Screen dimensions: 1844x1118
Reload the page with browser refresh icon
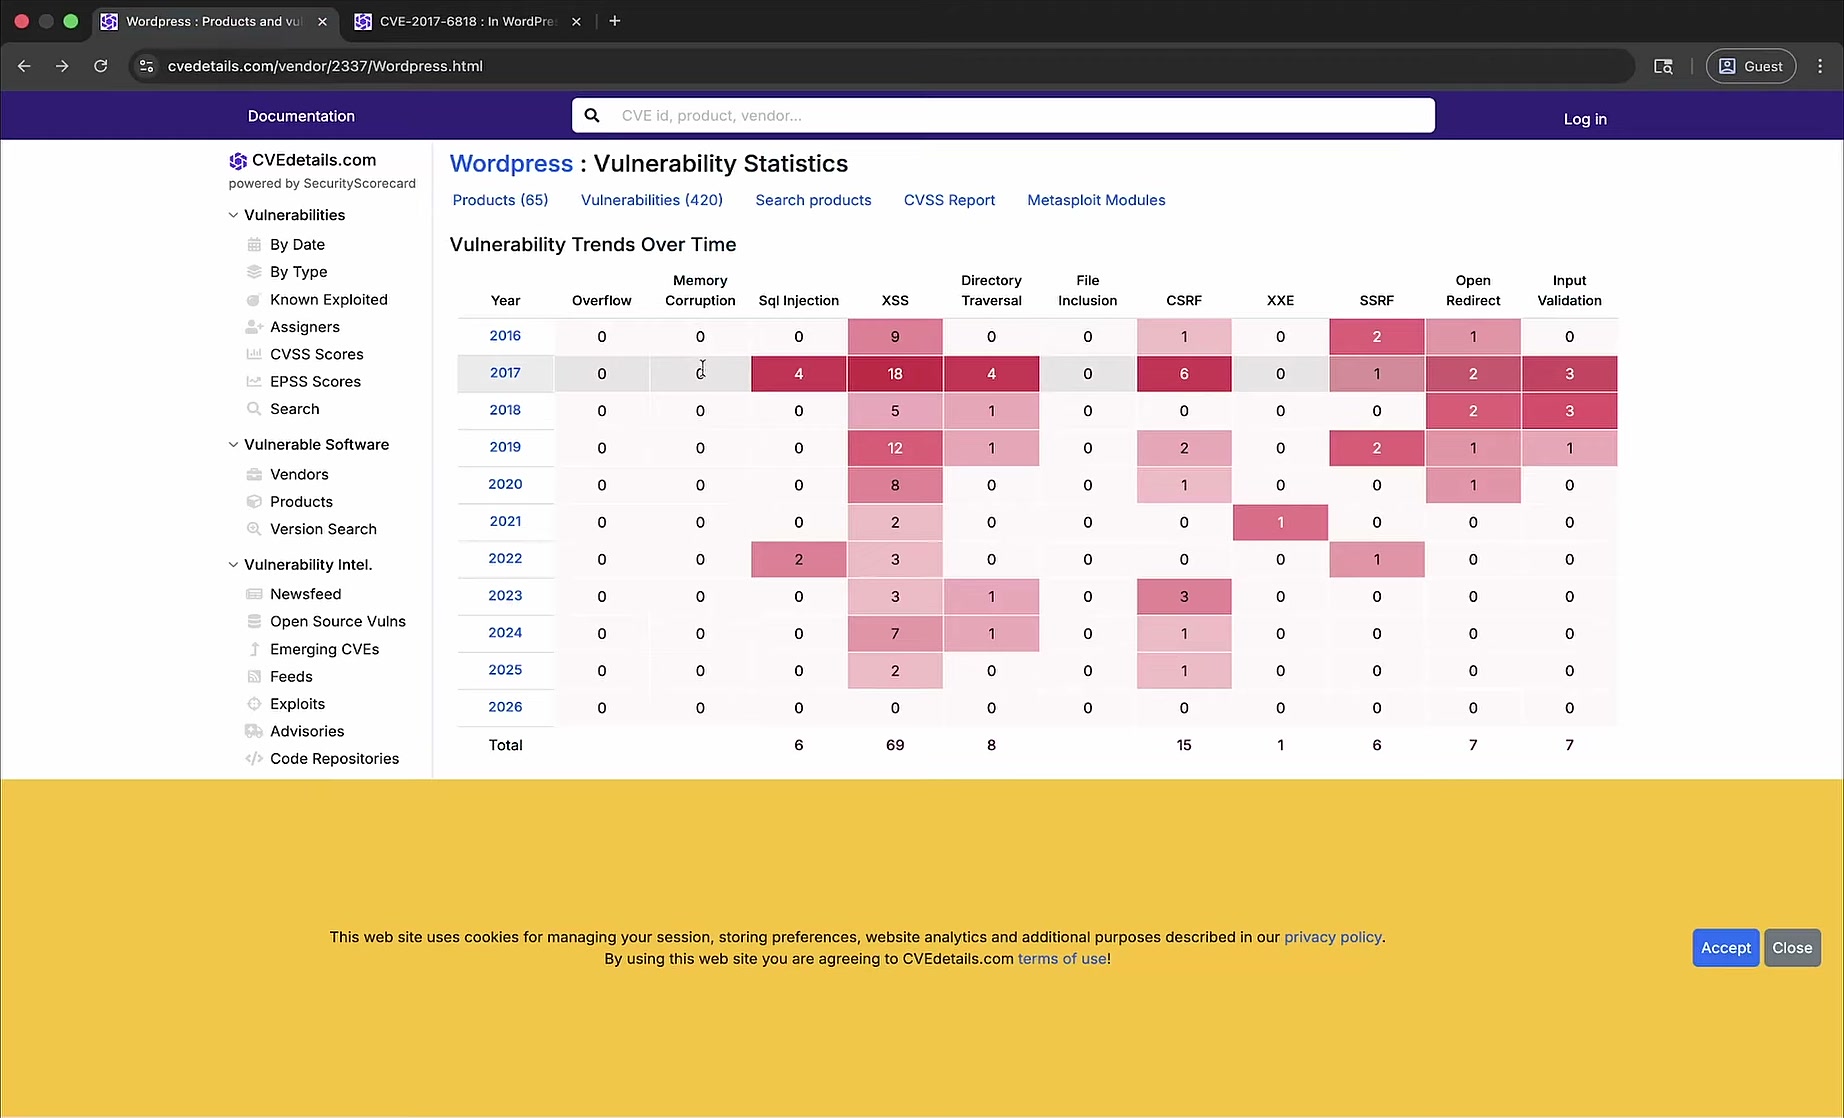(101, 66)
